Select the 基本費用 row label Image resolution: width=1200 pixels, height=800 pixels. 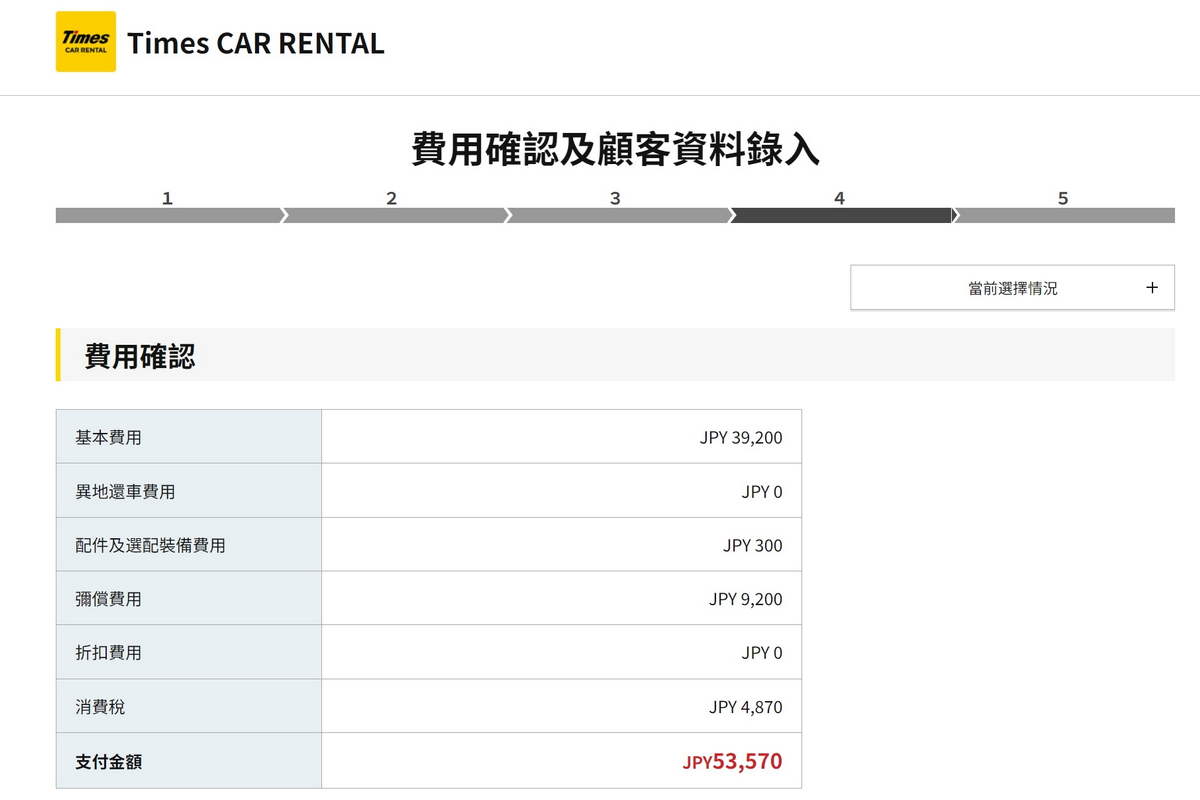(108, 437)
